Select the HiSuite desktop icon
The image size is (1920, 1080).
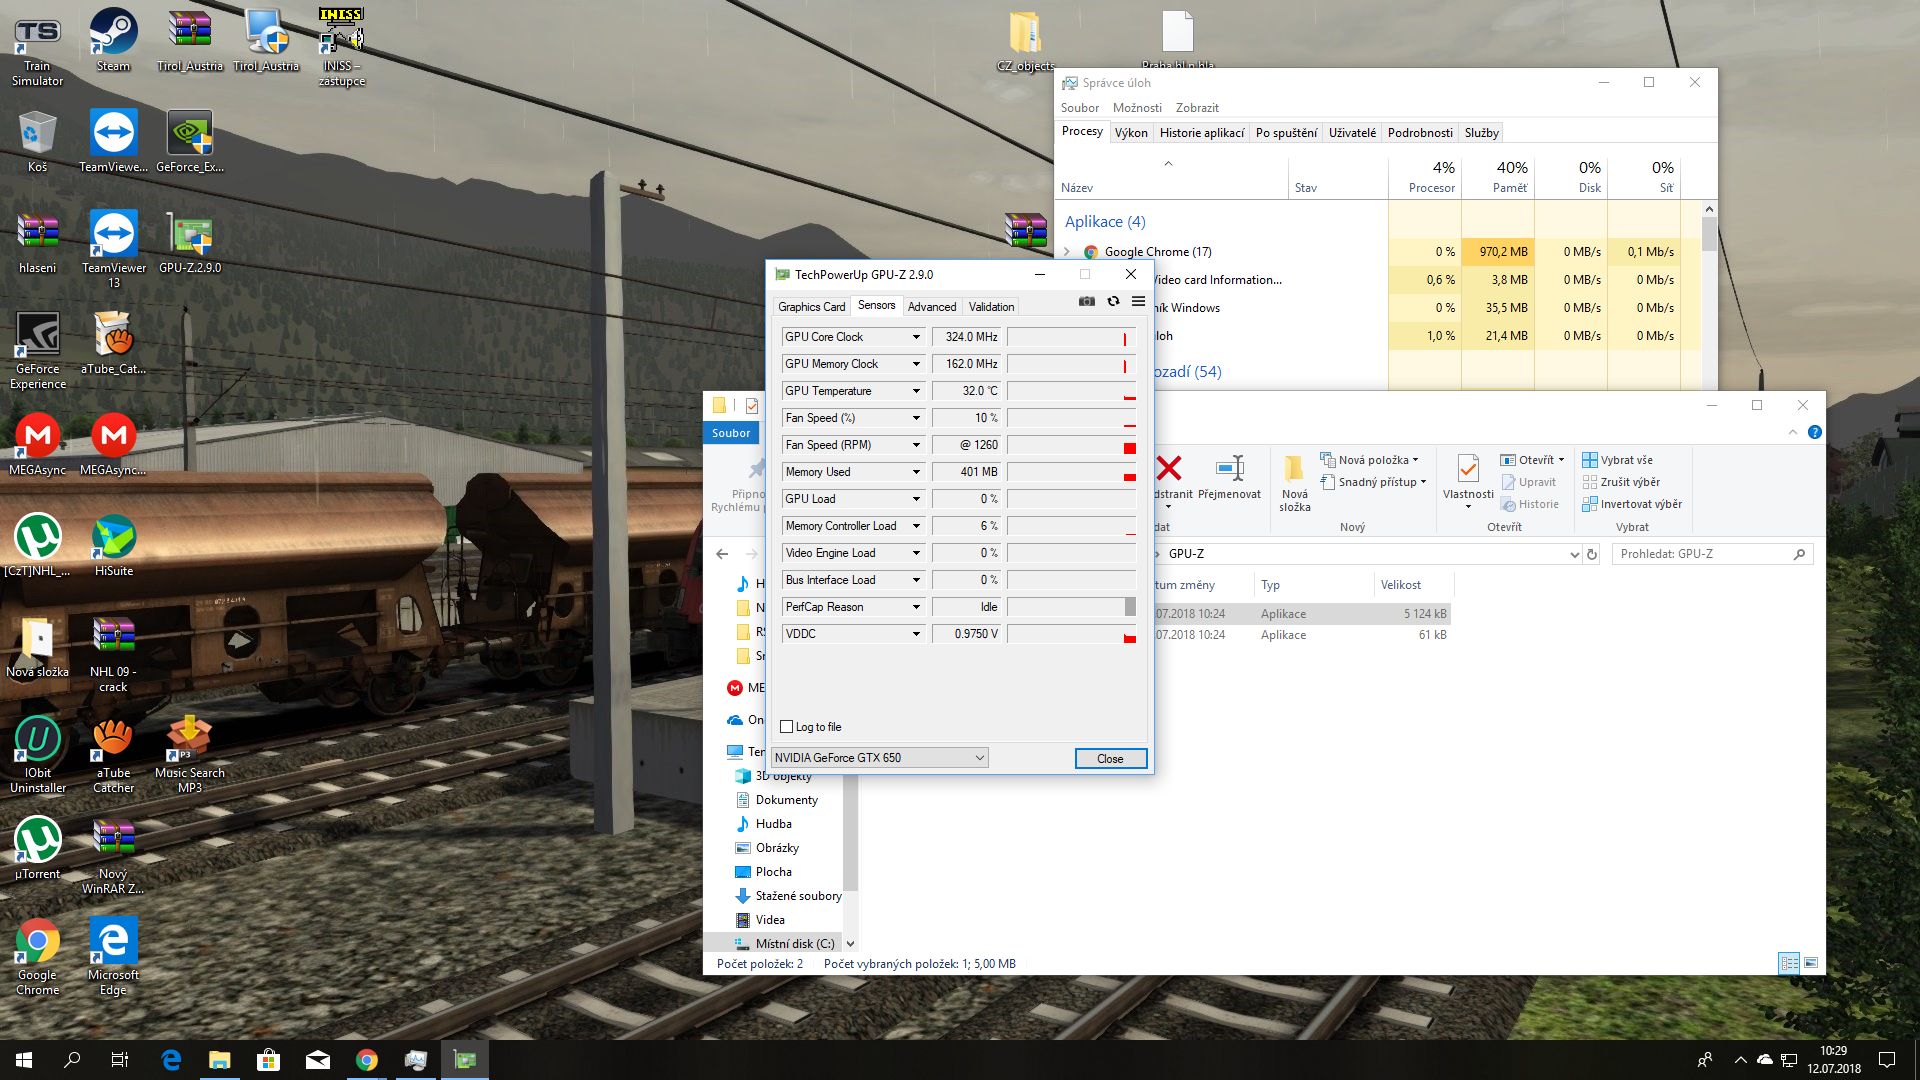pos(113,545)
